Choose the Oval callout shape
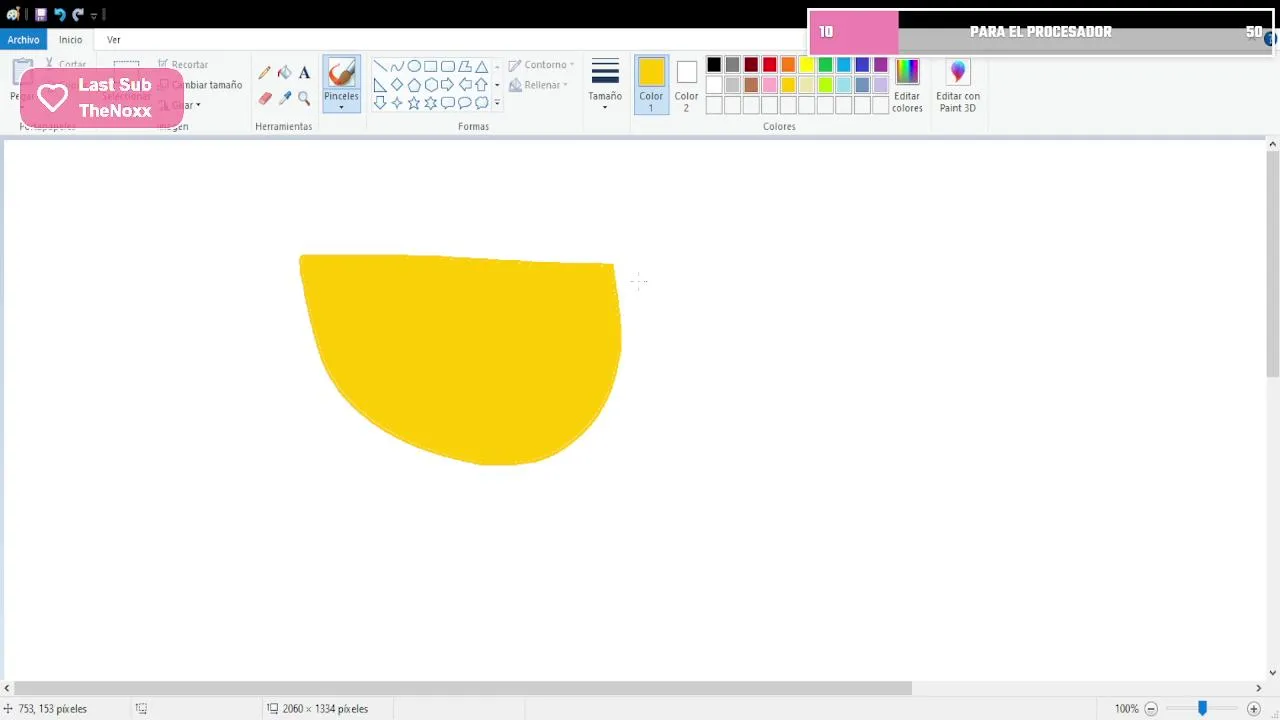This screenshot has width=1280, height=720. click(465, 102)
